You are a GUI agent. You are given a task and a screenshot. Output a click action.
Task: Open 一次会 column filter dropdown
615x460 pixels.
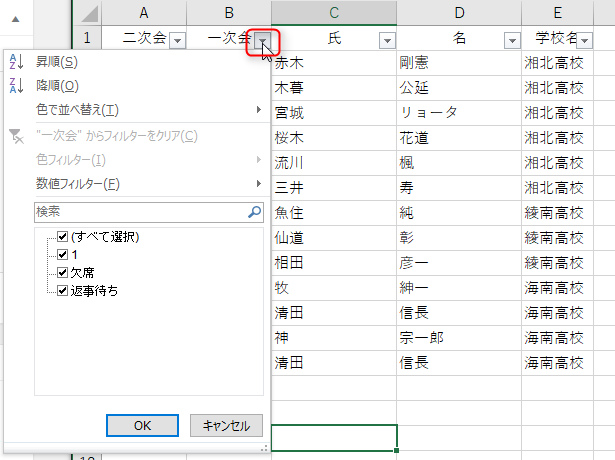tap(262, 40)
